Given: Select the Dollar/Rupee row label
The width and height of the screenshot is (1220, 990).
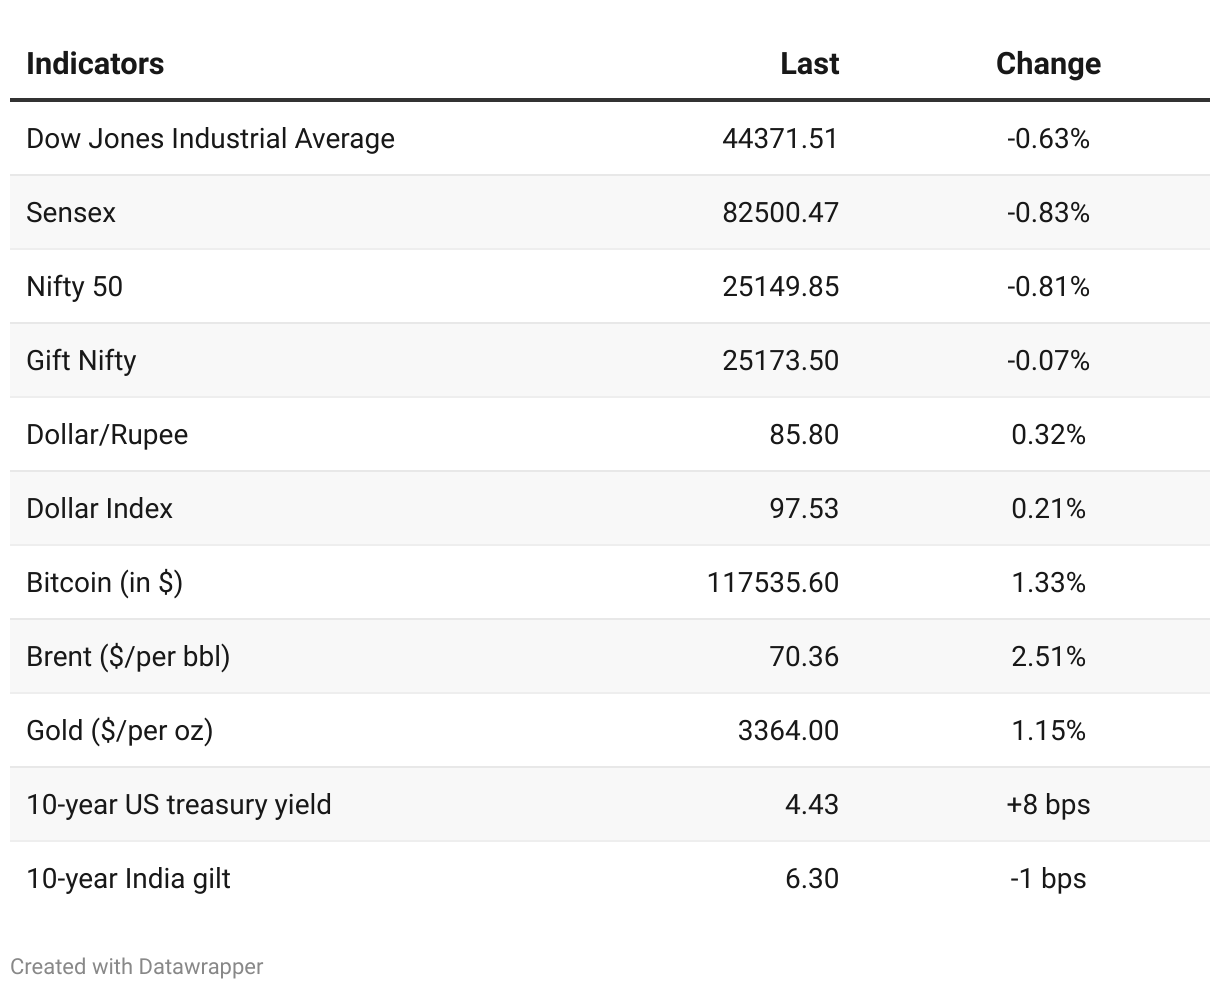Looking at the screenshot, I should point(107,435).
